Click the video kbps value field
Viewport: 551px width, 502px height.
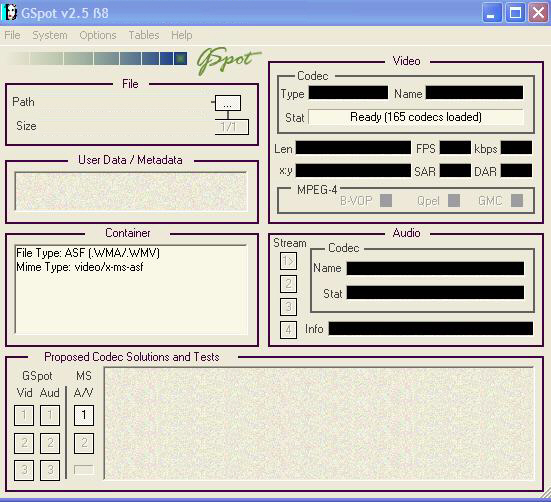[x=516, y=148]
